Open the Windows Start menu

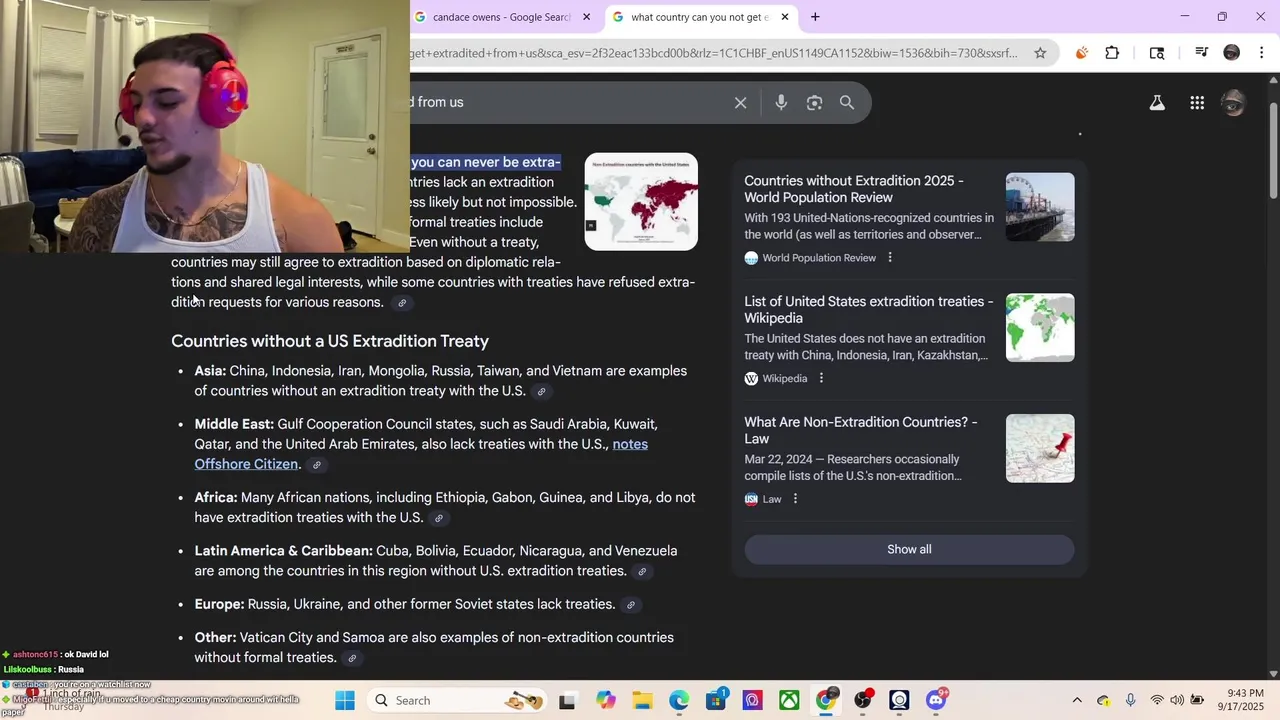345,700
